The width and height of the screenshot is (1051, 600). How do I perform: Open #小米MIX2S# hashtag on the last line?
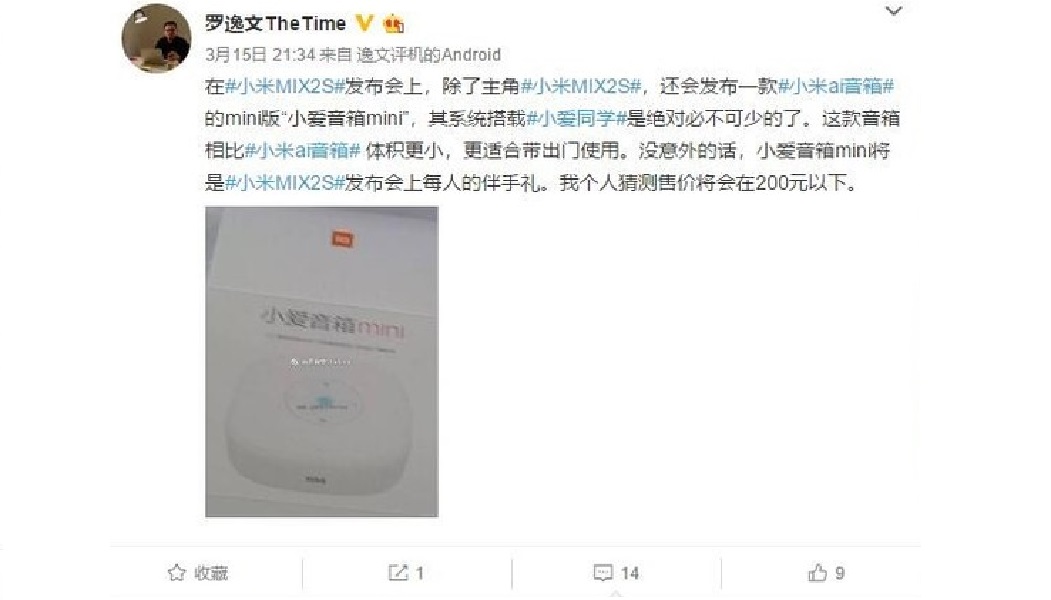(x=284, y=182)
